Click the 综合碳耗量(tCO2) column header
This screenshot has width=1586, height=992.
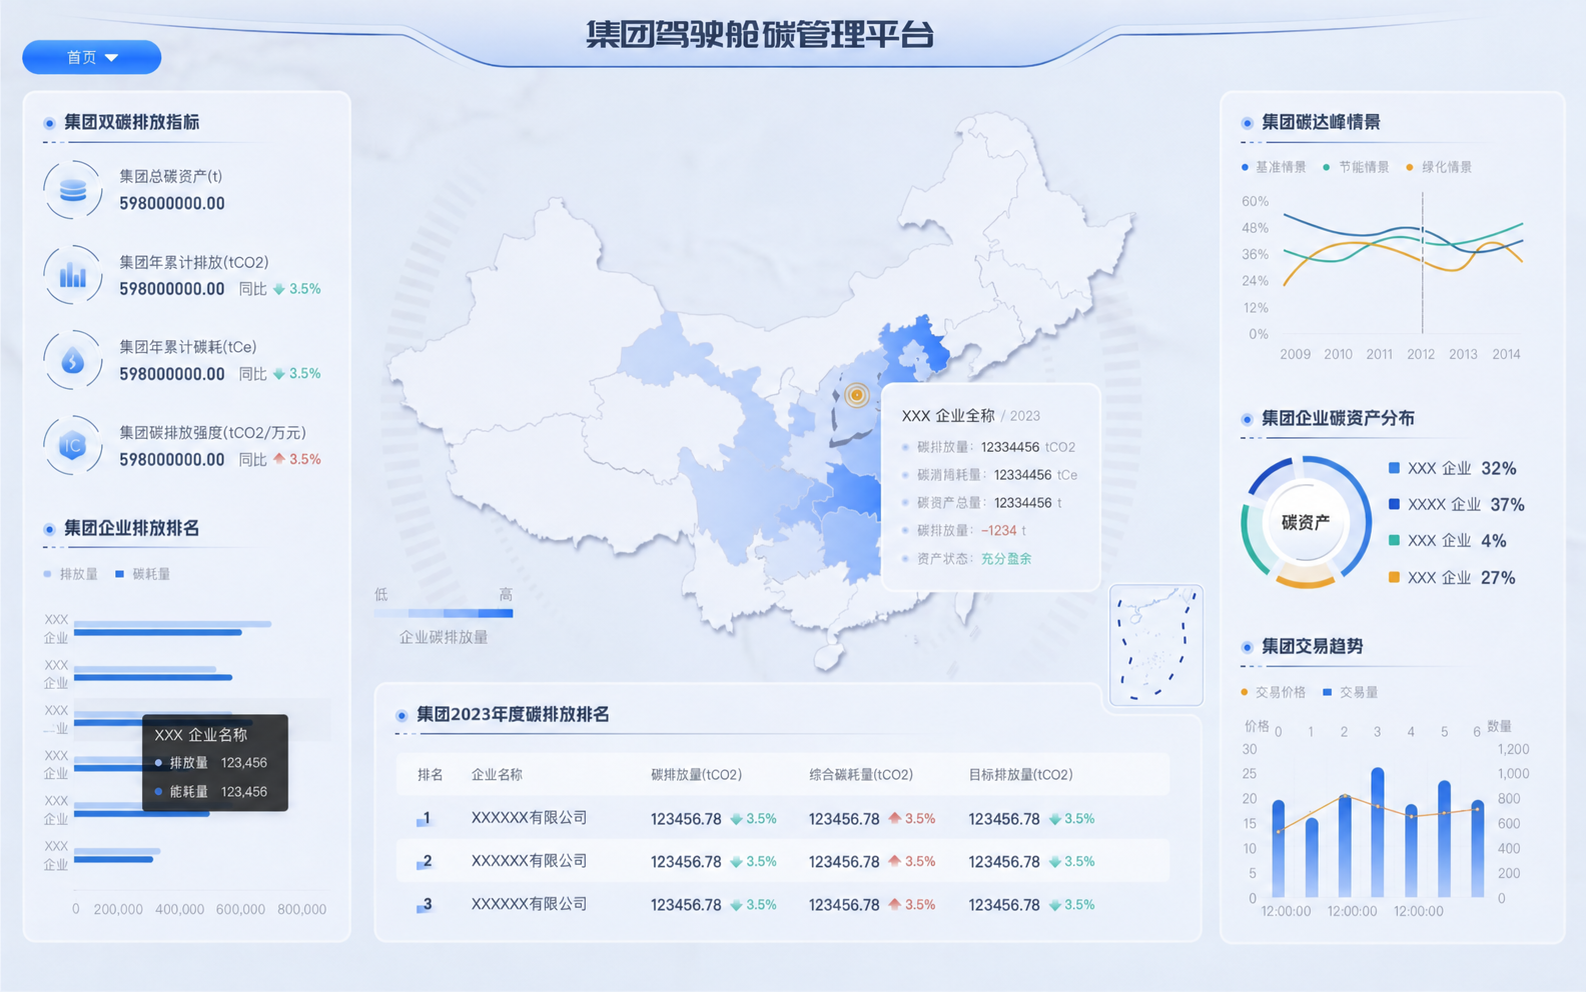click(861, 774)
